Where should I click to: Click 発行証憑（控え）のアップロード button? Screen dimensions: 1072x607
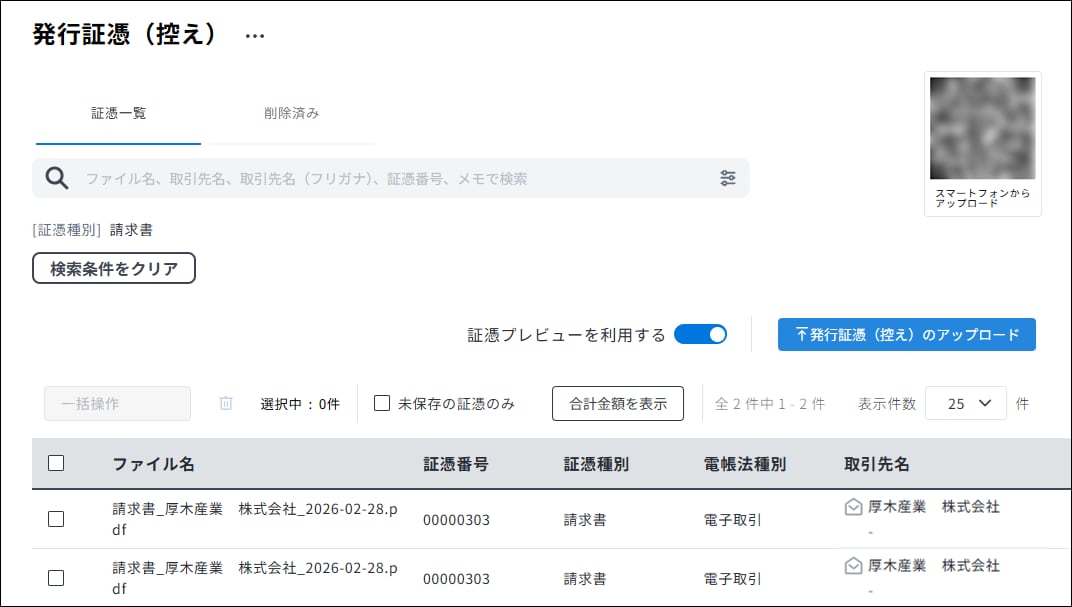[907, 334]
